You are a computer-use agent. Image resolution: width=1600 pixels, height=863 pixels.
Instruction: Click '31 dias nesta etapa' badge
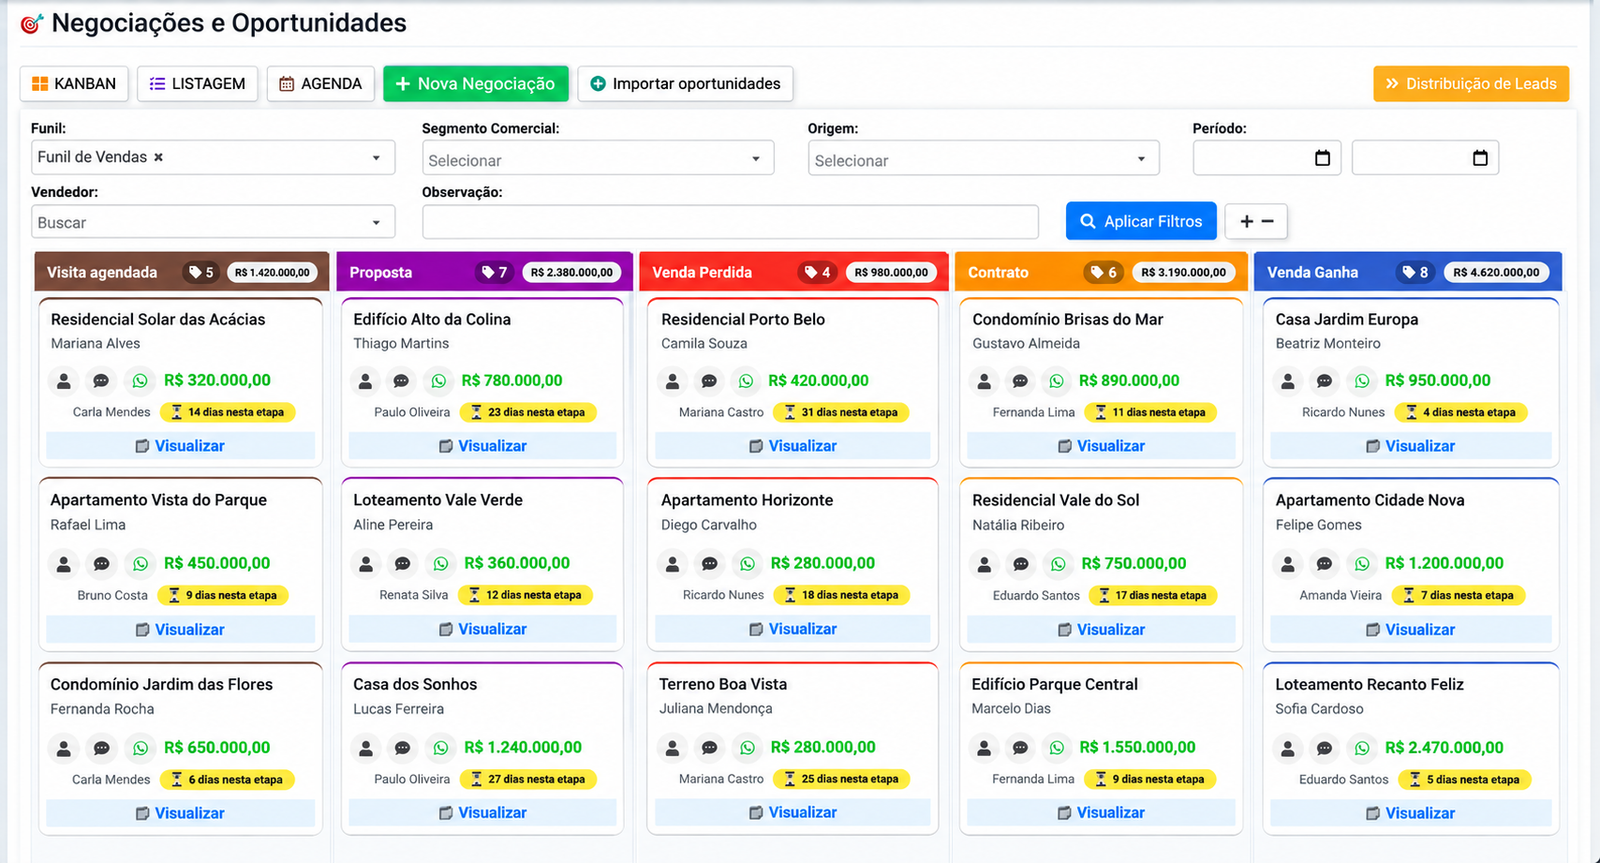(841, 412)
